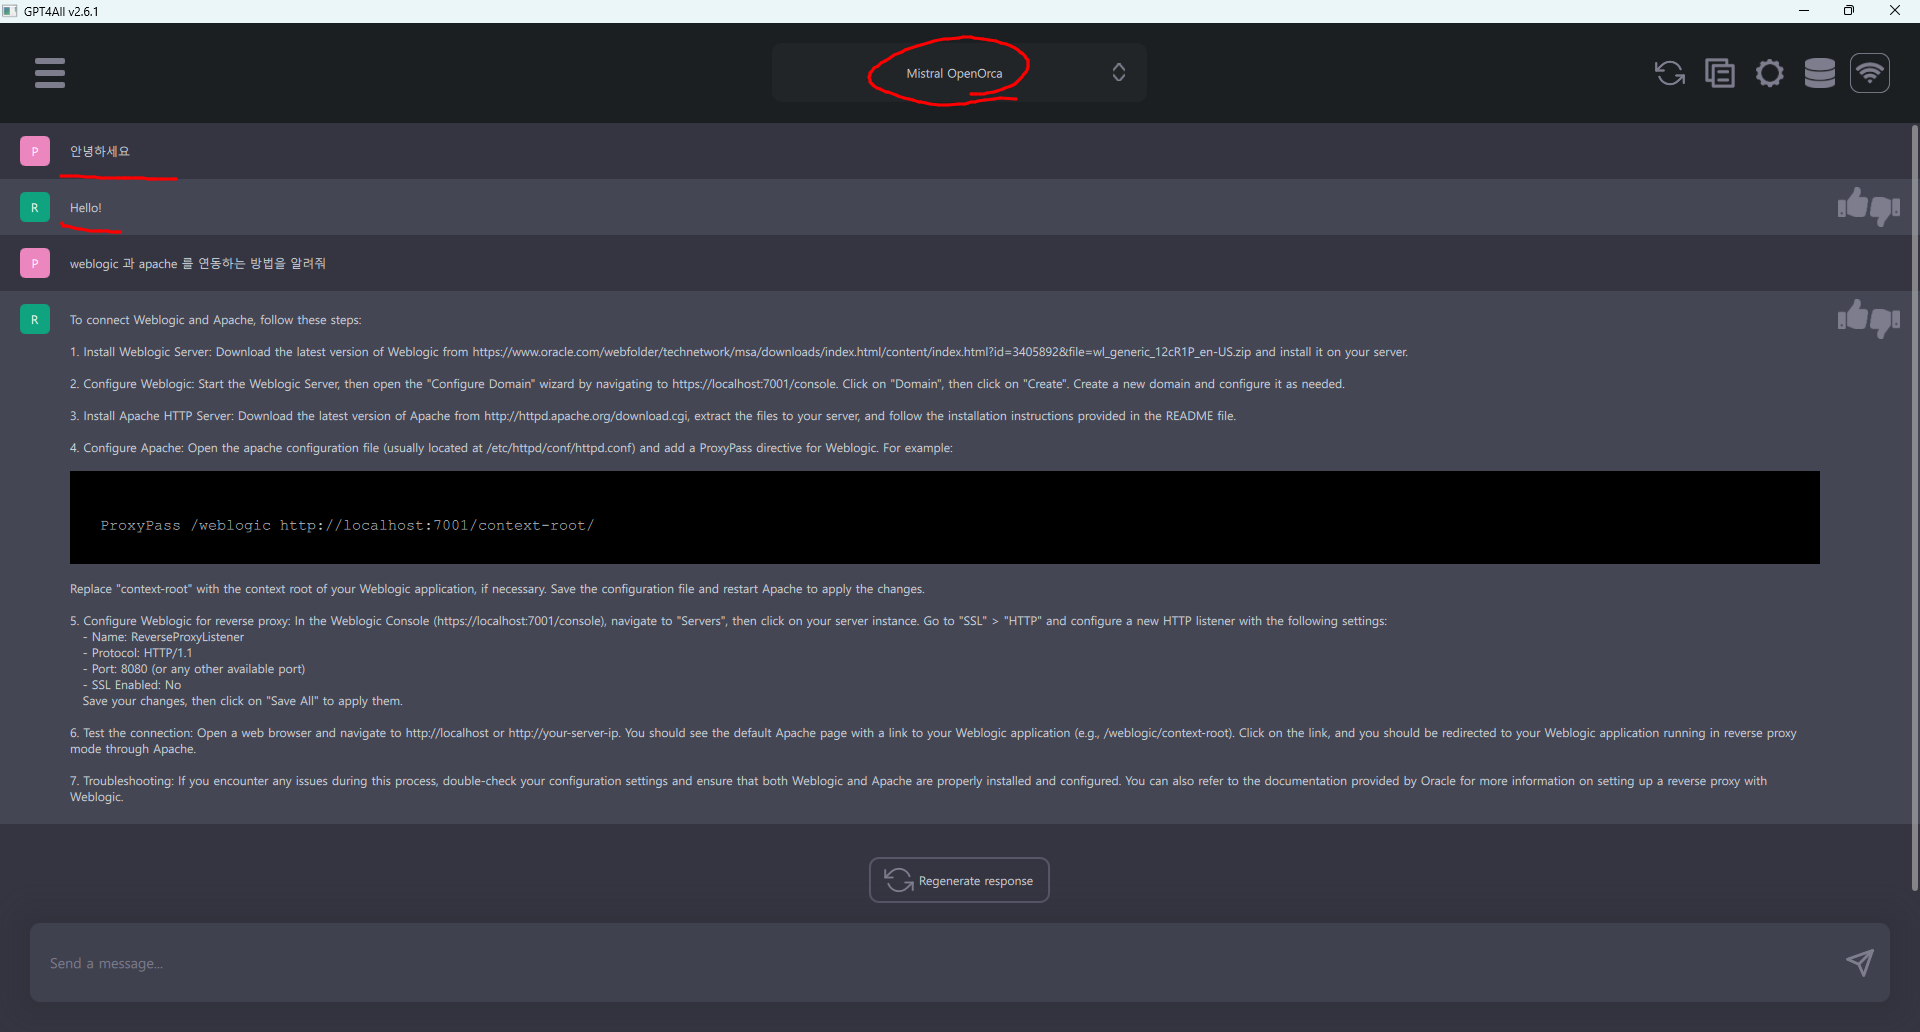The width and height of the screenshot is (1920, 1032).
Task: Click the GPT4All app icon in the title bar
Action: (x=10, y=11)
